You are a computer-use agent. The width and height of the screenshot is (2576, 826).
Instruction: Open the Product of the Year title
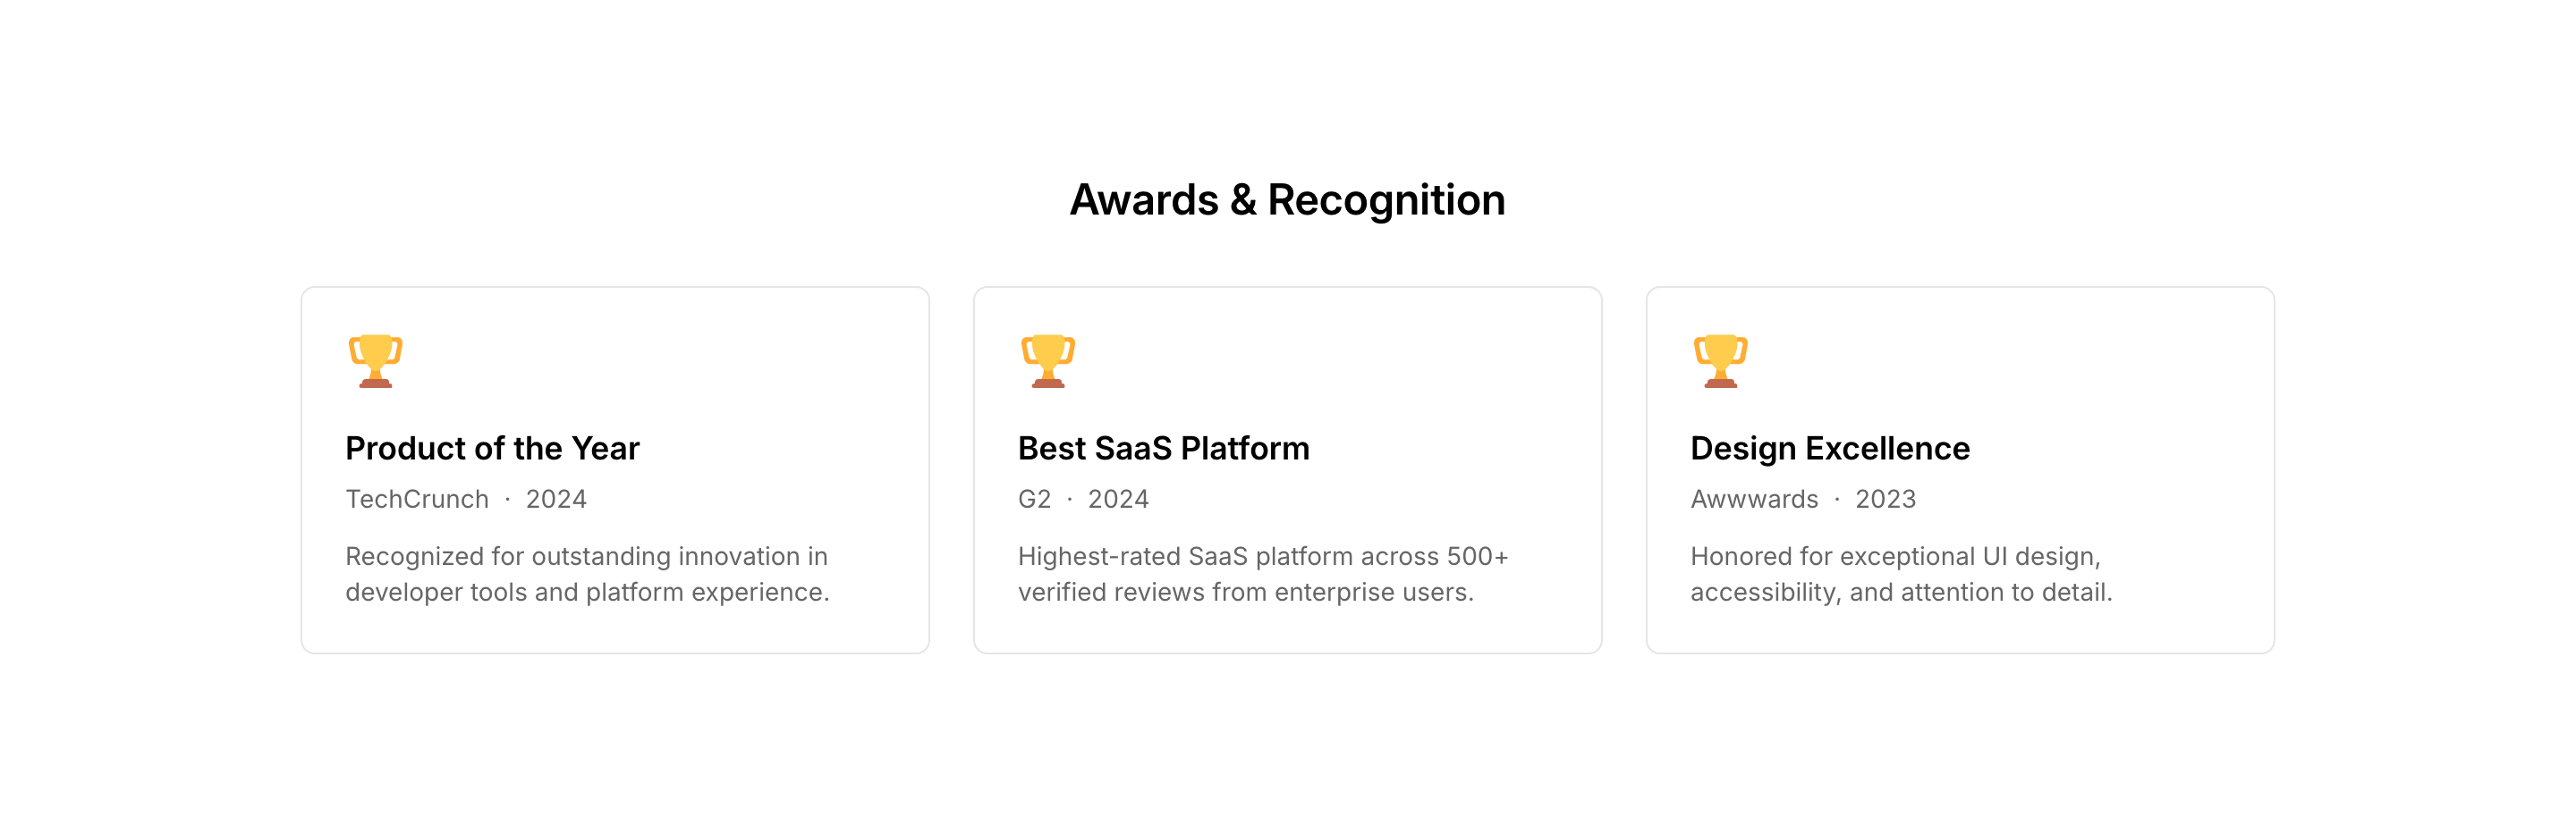(x=492, y=449)
